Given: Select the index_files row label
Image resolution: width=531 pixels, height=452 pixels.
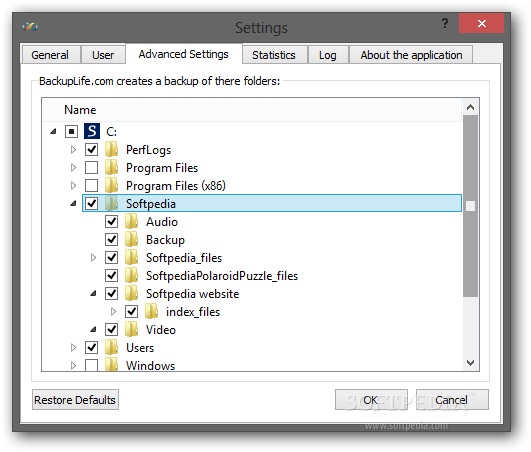Looking at the screenshot, I should point(193,311).
